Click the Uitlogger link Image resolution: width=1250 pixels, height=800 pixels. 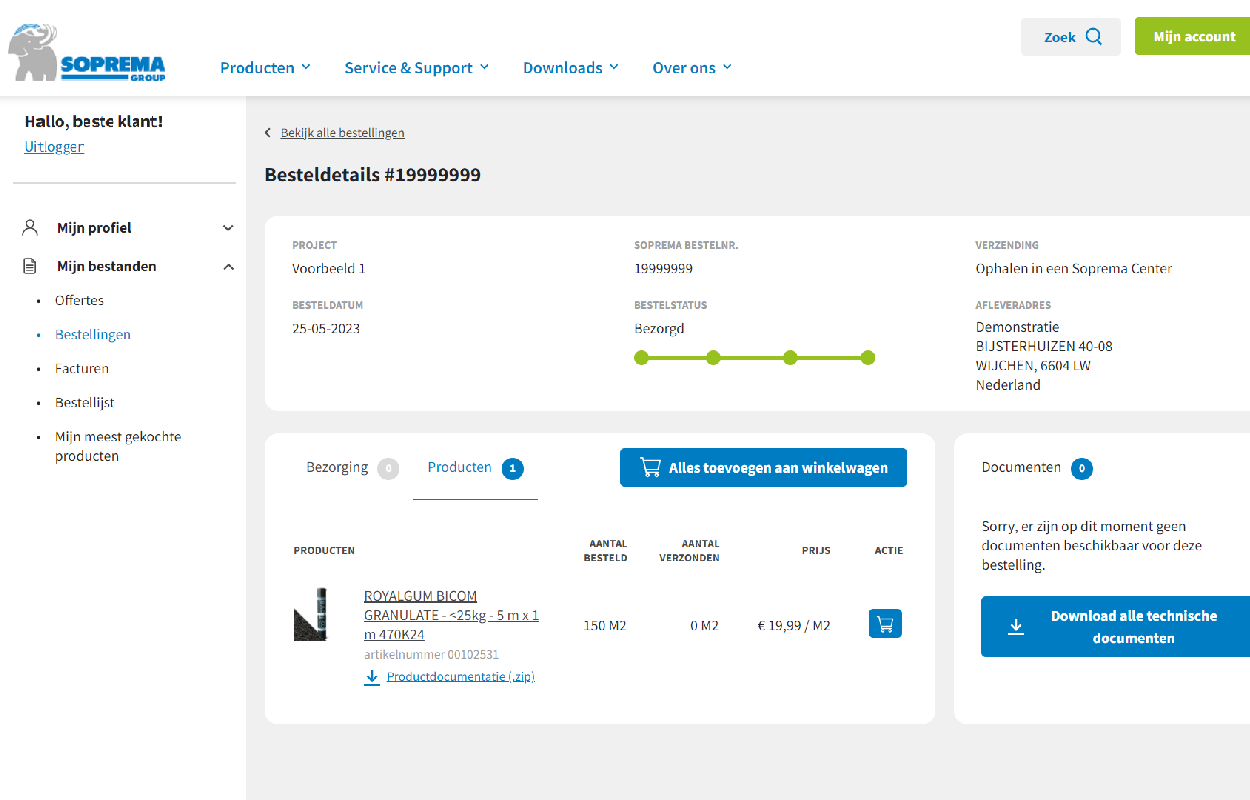pos(54,146)
